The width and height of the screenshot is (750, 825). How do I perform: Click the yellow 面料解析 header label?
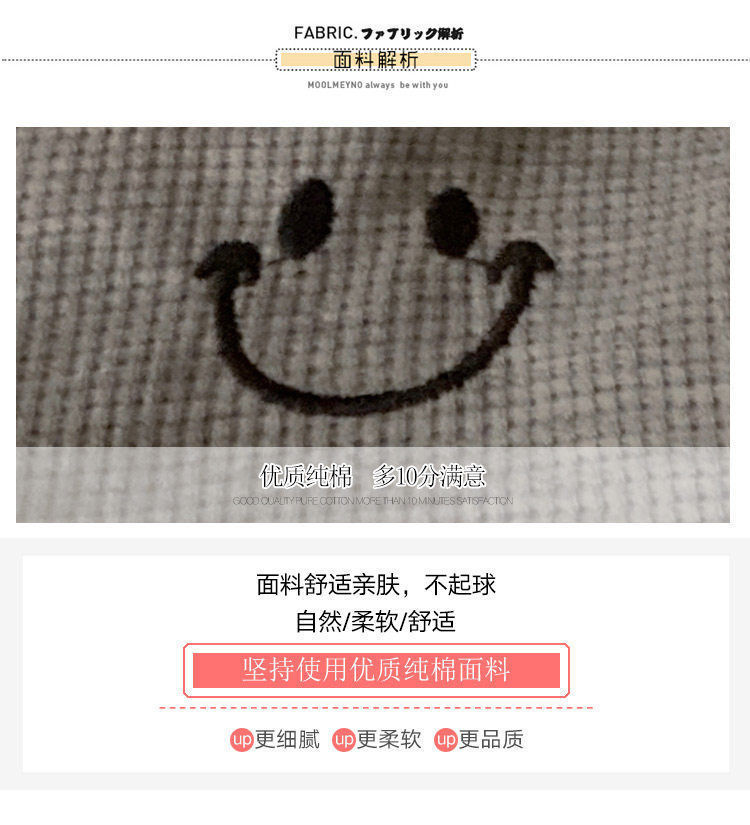376,59
